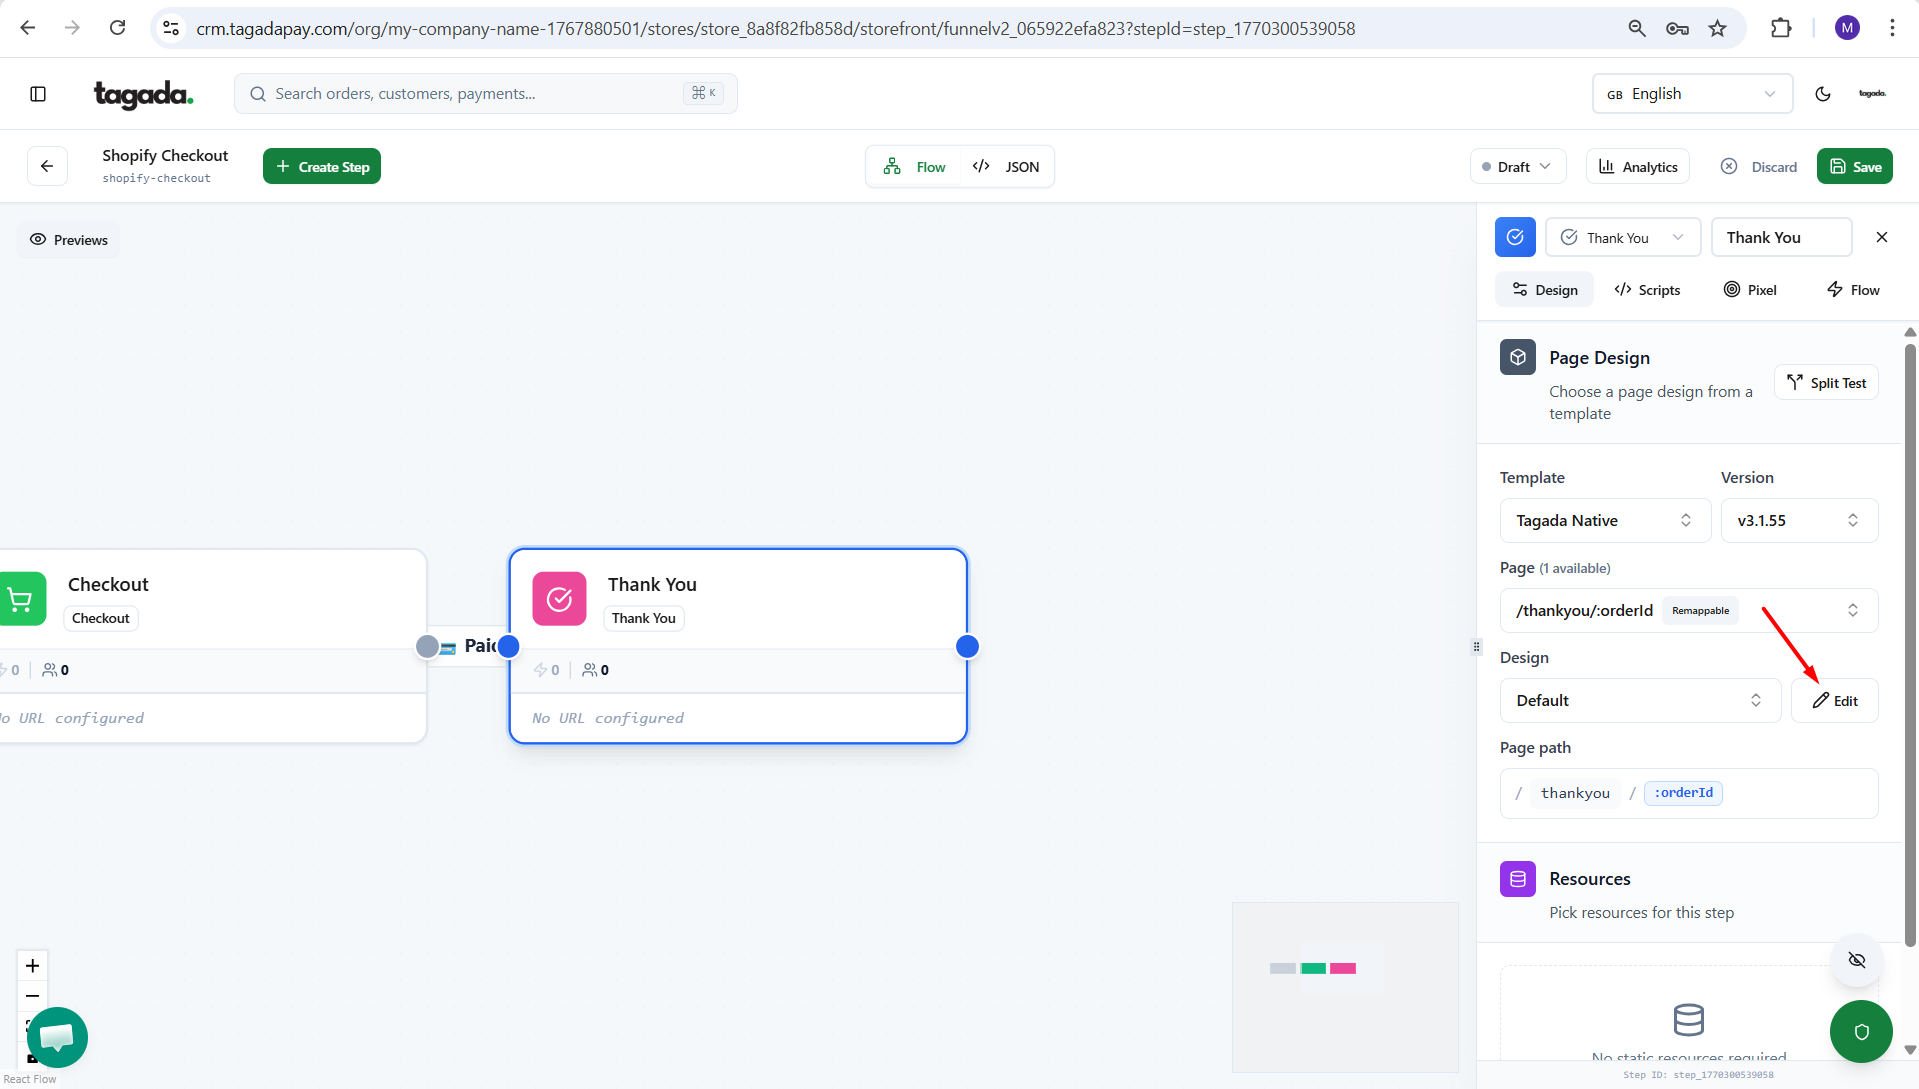Close the Thank You step panel
The image size is (1919, 1089).
tap(1882, 237)
